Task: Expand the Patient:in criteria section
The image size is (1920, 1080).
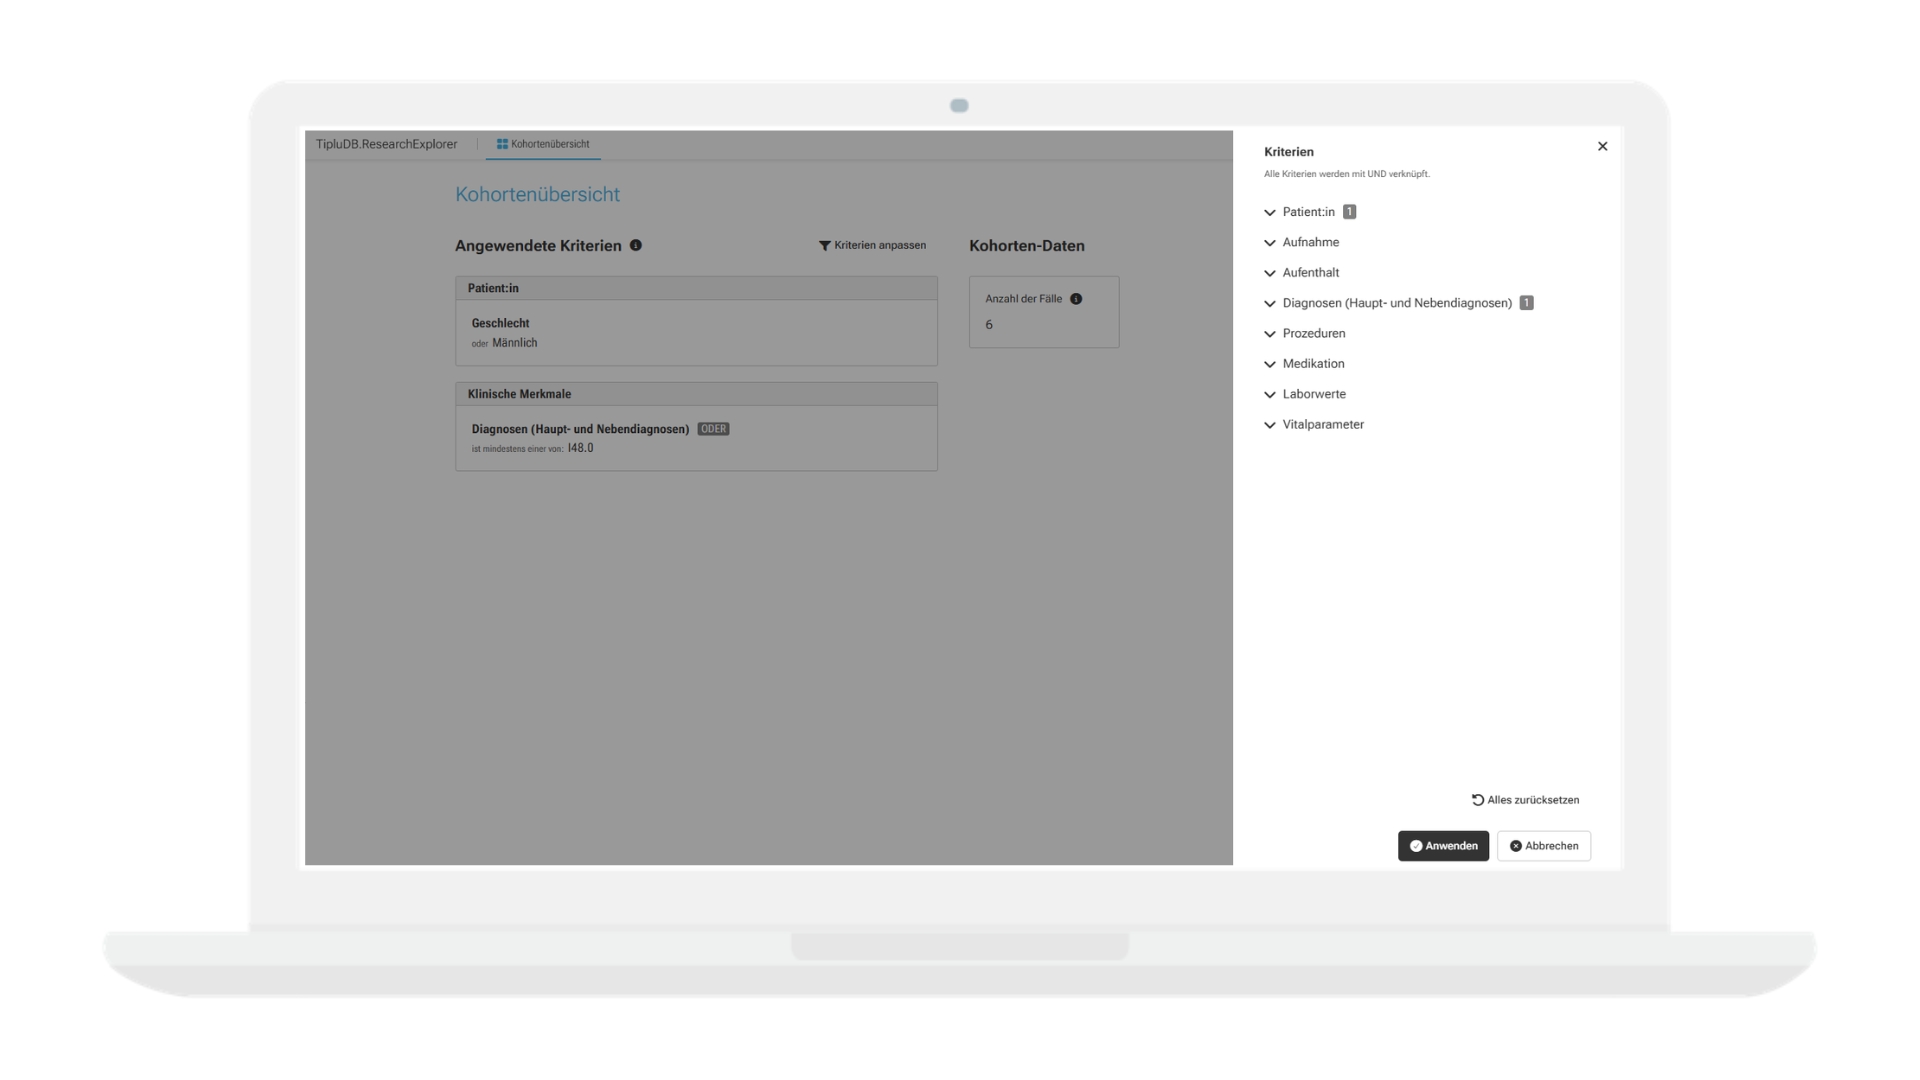Action: click(1309, 212)
